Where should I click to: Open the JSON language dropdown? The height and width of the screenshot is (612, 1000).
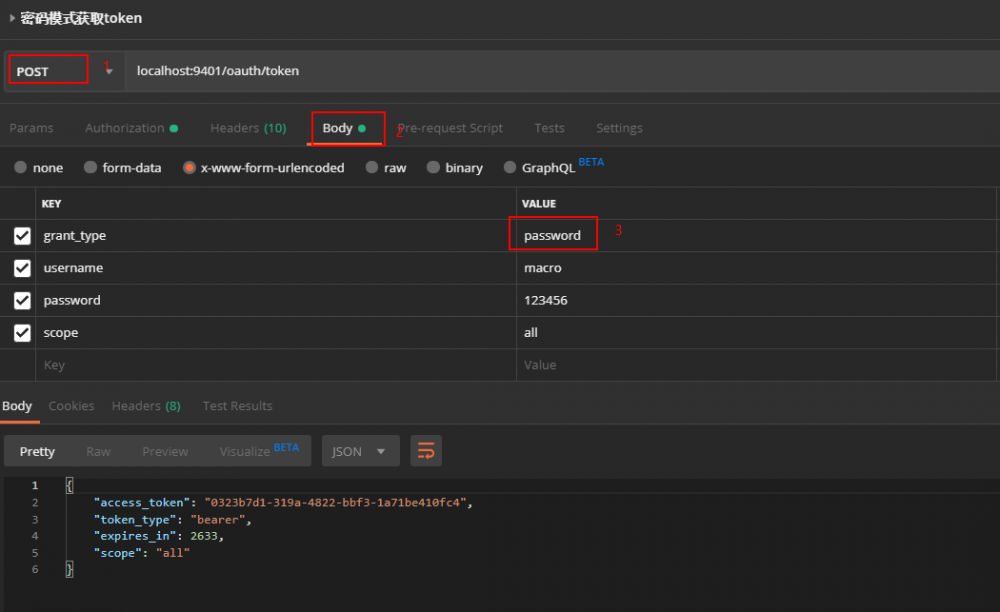(x=360, y=451)
